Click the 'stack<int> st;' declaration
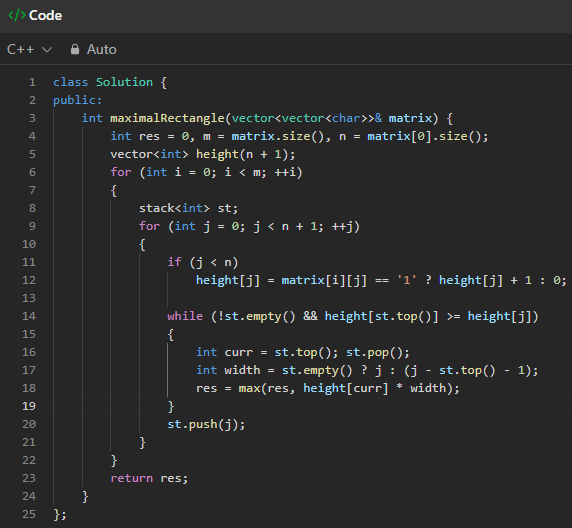This screenshot has height=528, width=572. (188, 208)
